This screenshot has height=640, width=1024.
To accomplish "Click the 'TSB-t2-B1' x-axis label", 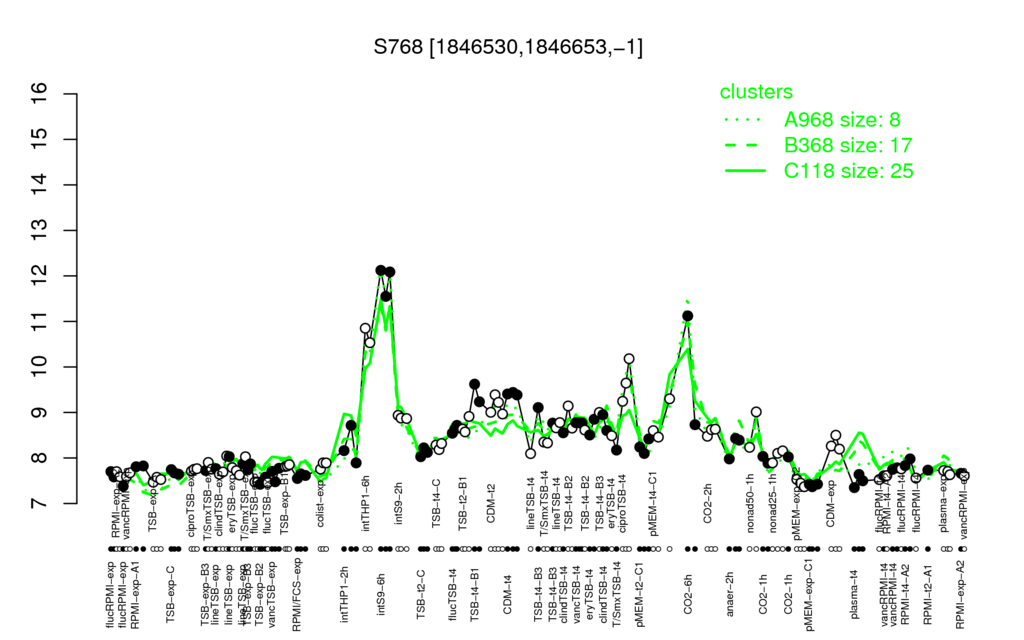I will tap(464, 503).
